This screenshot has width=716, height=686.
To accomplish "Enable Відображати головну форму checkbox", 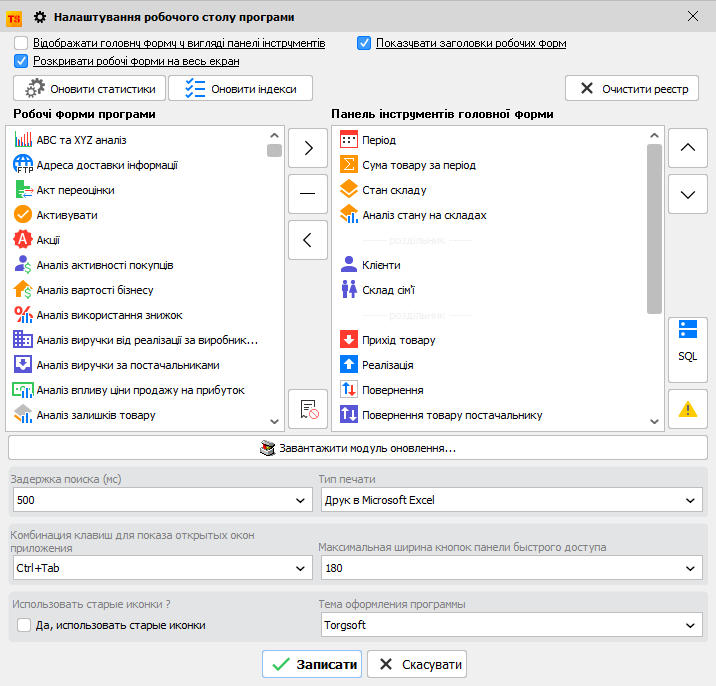I will (x=22, y=43).
